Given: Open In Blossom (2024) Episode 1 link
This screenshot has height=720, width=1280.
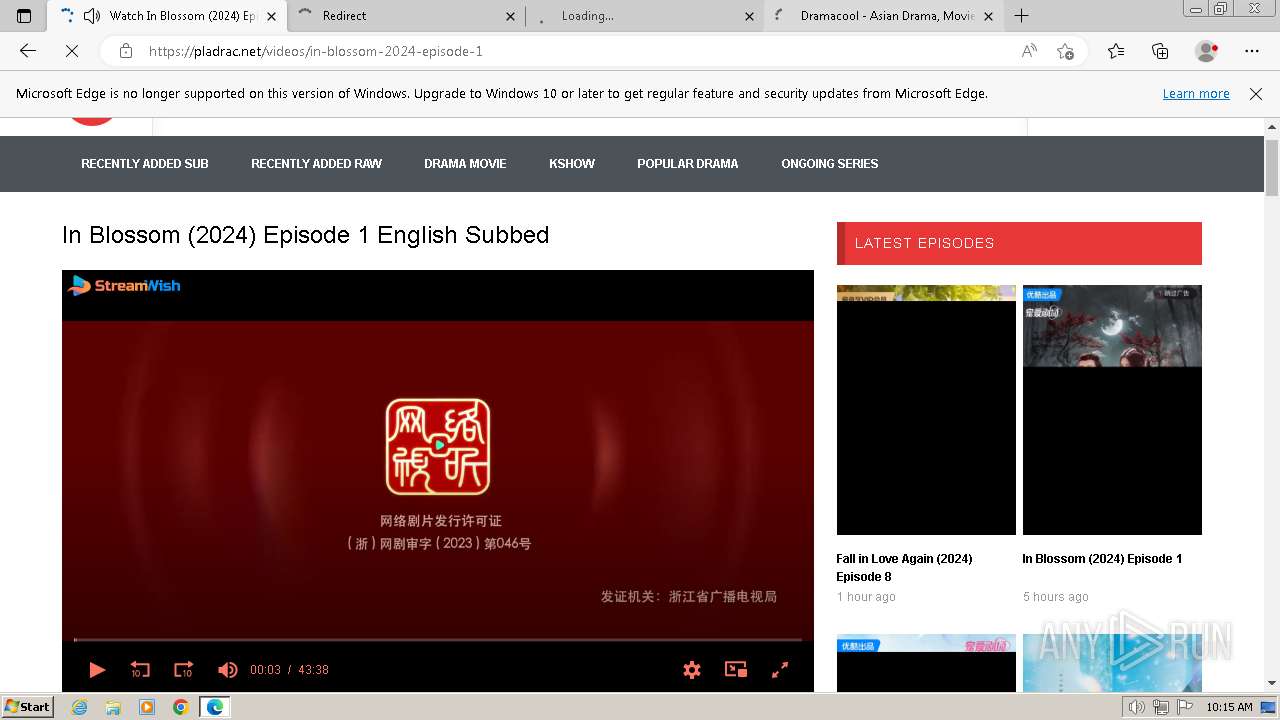Looking at the screenshot, I should (x=1102, y=559).
